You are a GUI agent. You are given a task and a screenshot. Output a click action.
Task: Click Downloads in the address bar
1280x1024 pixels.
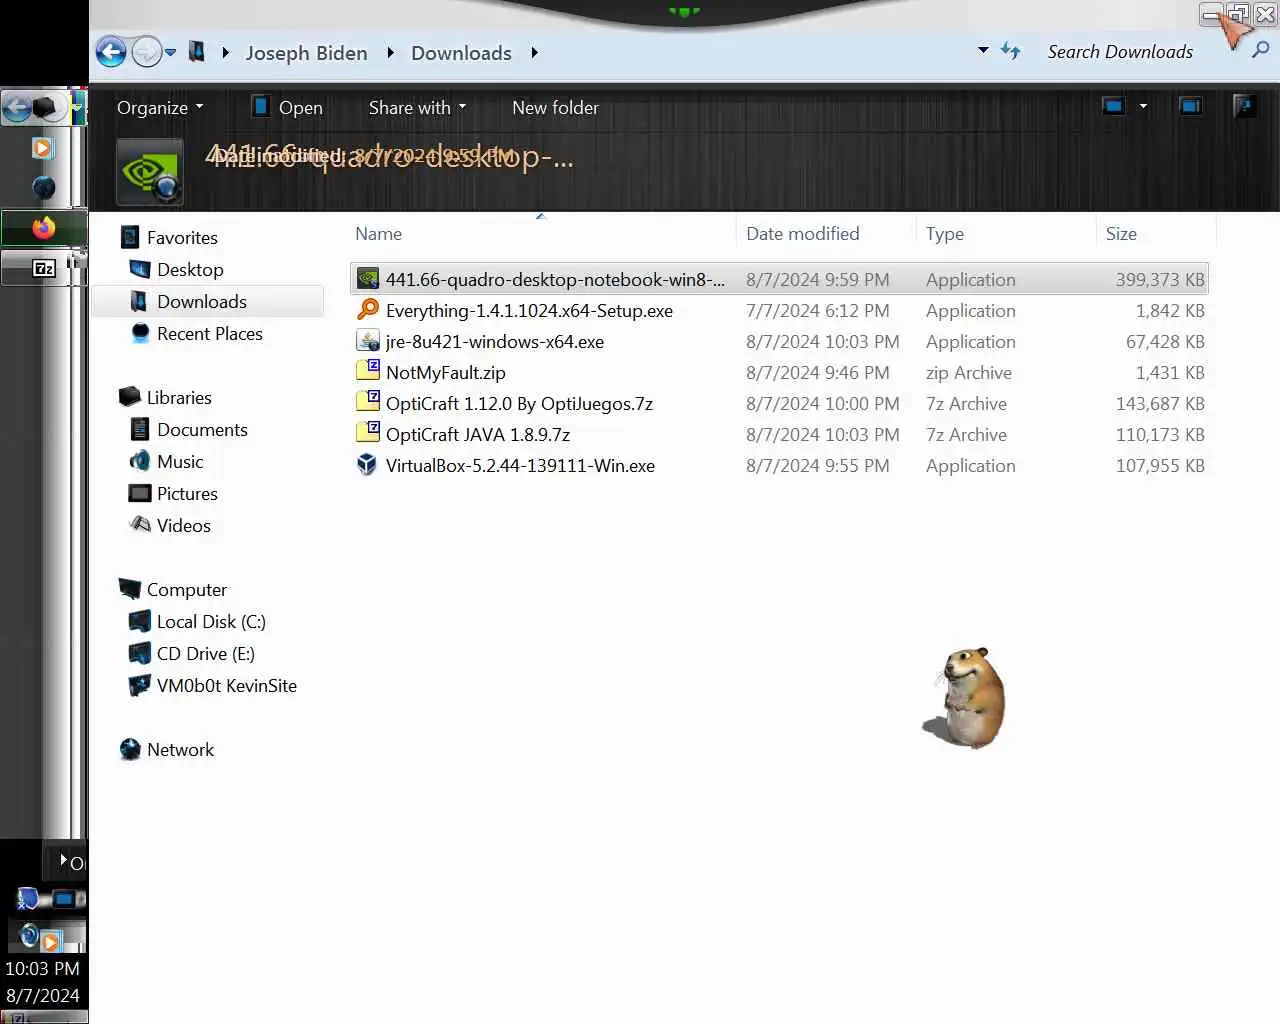click(461, 53)
